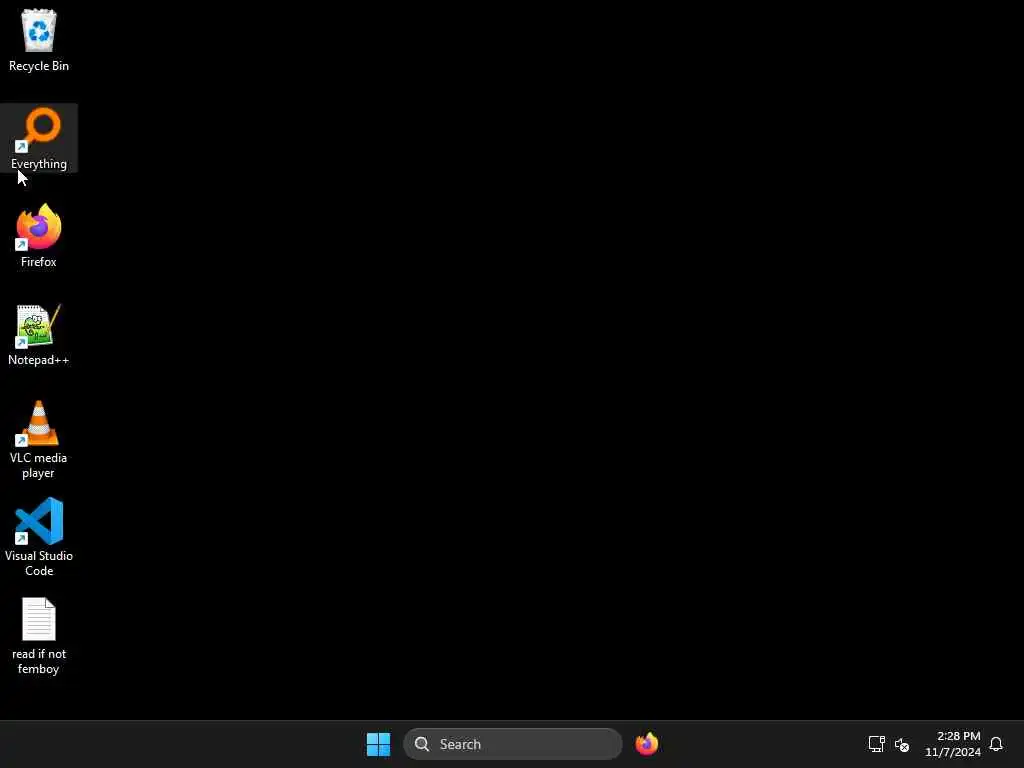Select the Recycle Bin desktop icon
The image size is (1024, 768).
click(39, 40)
